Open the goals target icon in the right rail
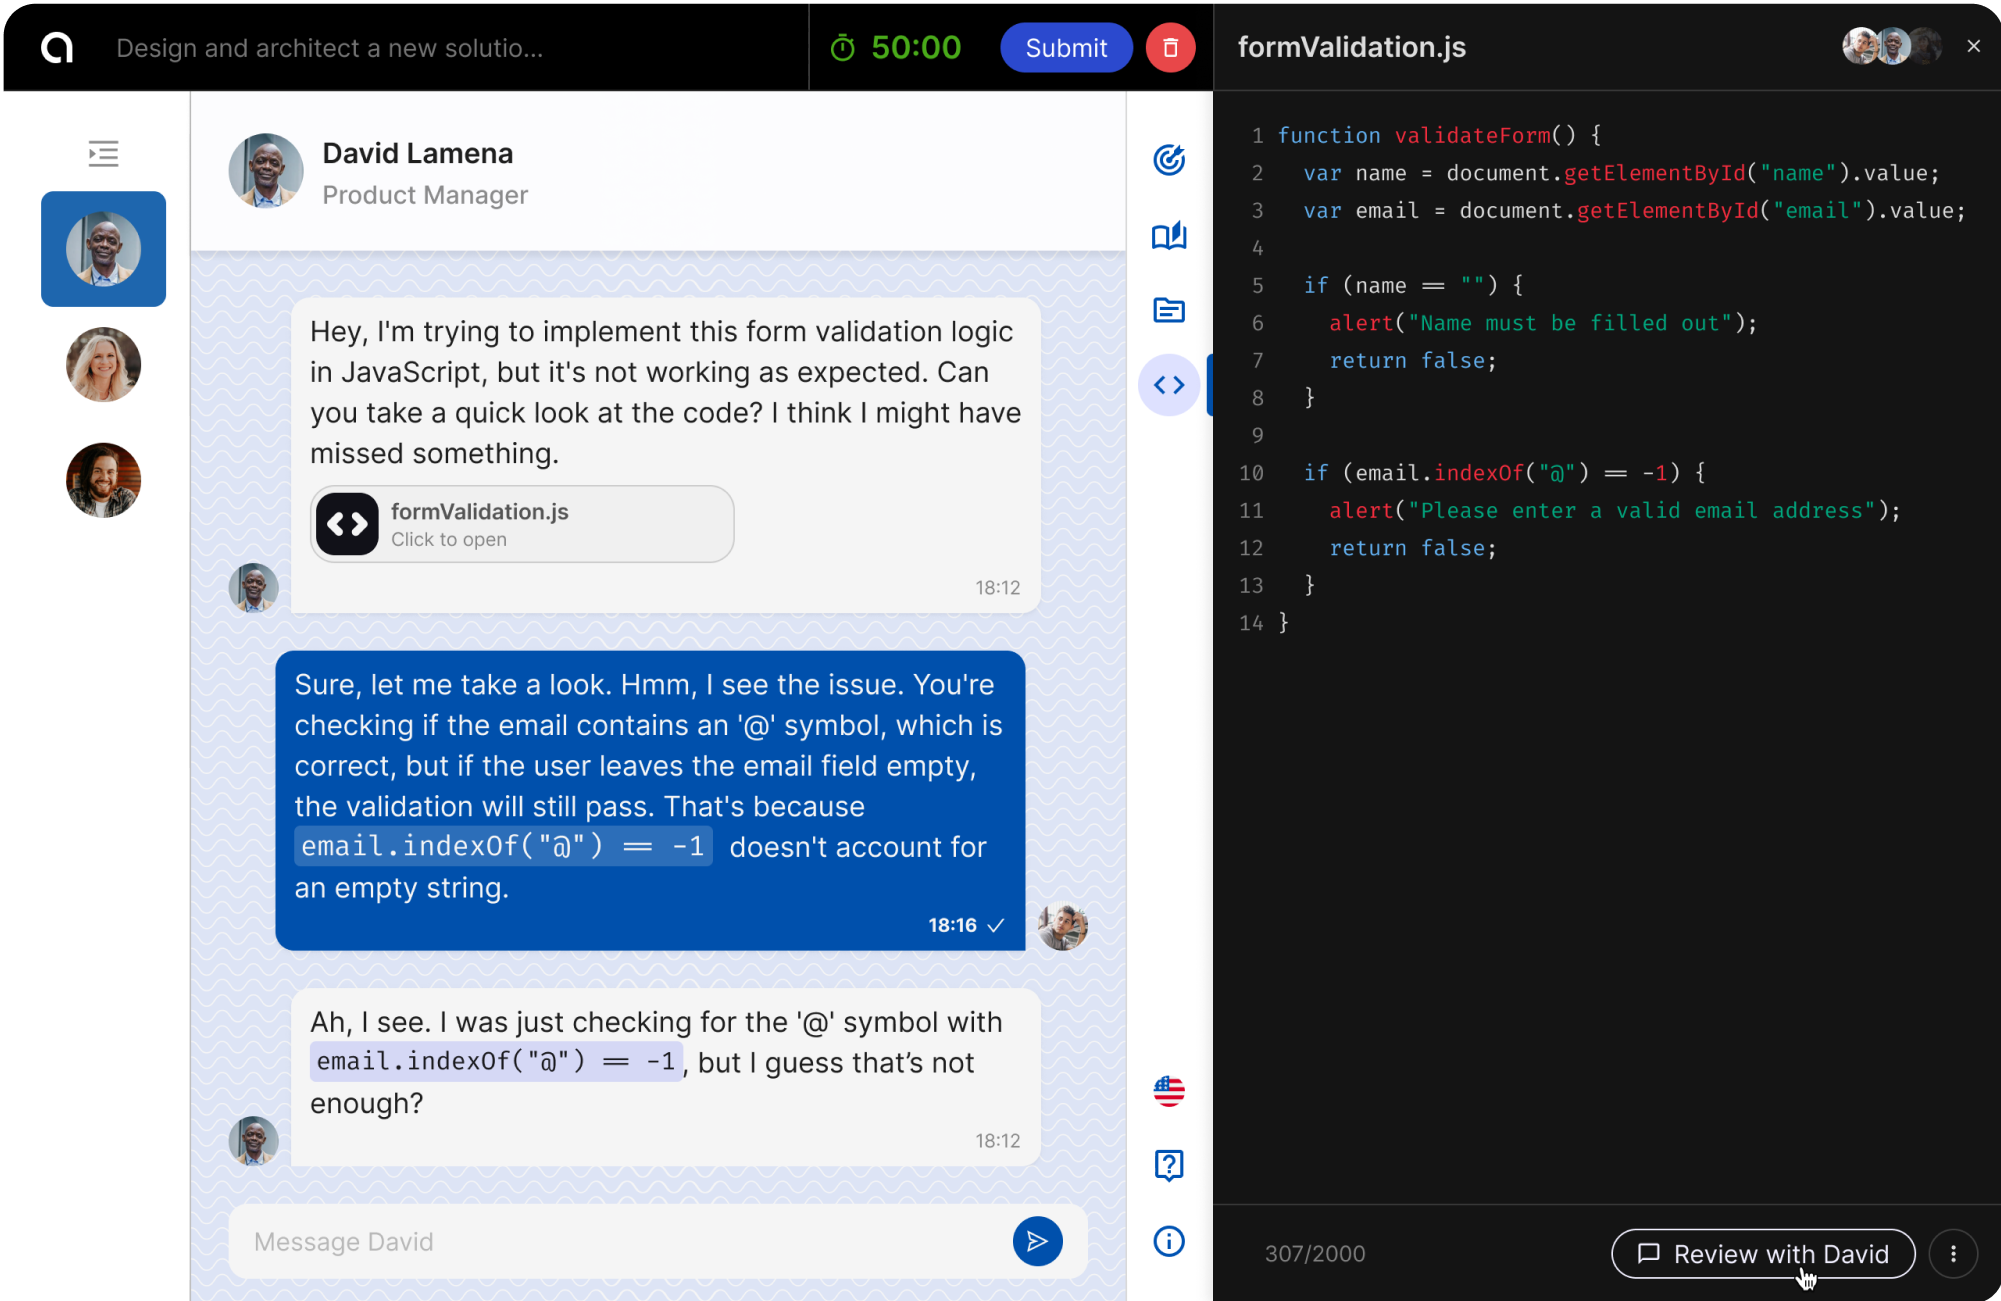Image resolution: width=2001 pixels, height=1301 pixels. pyautogui.click(x=1169, y=160)
